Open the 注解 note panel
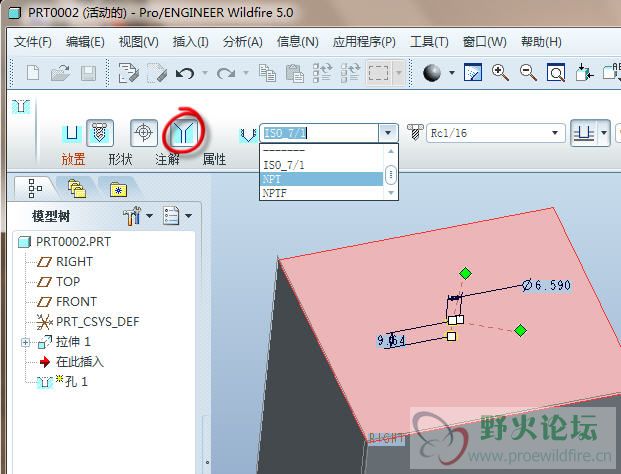621x474 pixels. coord(167,159)
